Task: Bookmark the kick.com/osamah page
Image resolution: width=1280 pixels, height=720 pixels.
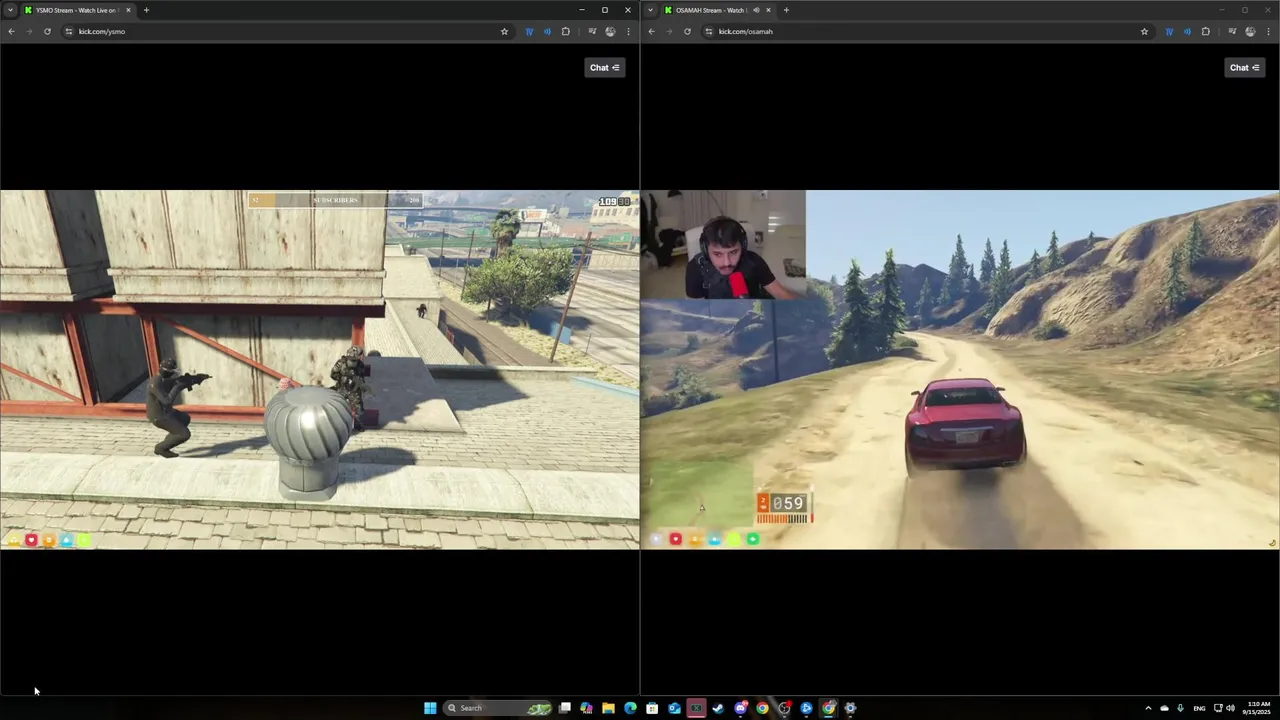Action: (x=1144, y=31)
